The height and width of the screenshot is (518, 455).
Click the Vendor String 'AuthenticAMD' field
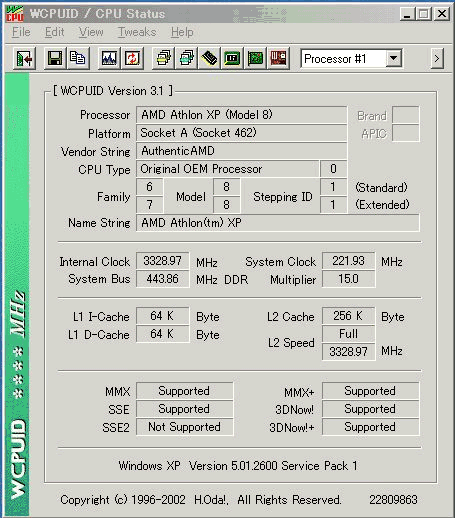(x=242, y=151)
